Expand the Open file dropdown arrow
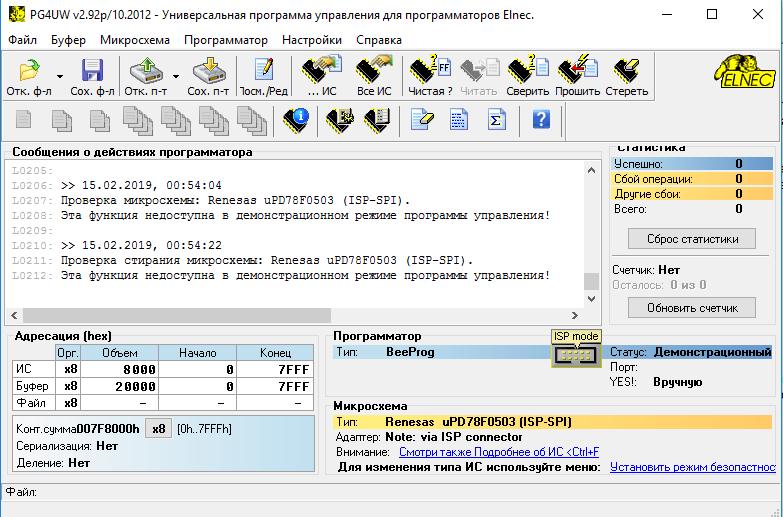 point(60,76)
